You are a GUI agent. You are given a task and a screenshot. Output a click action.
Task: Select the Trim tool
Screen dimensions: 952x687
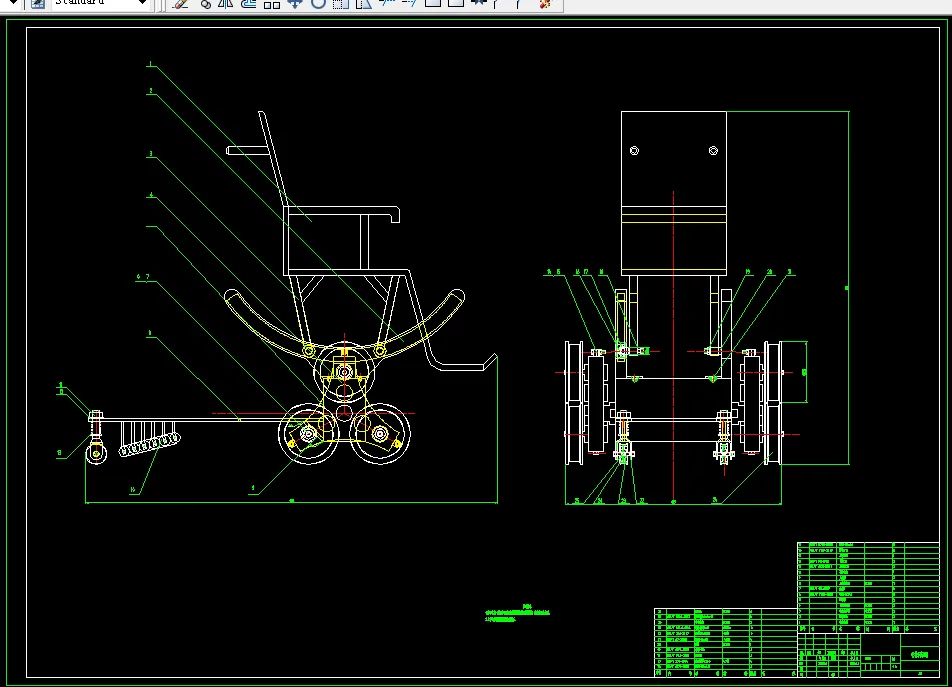pos(386,4)
